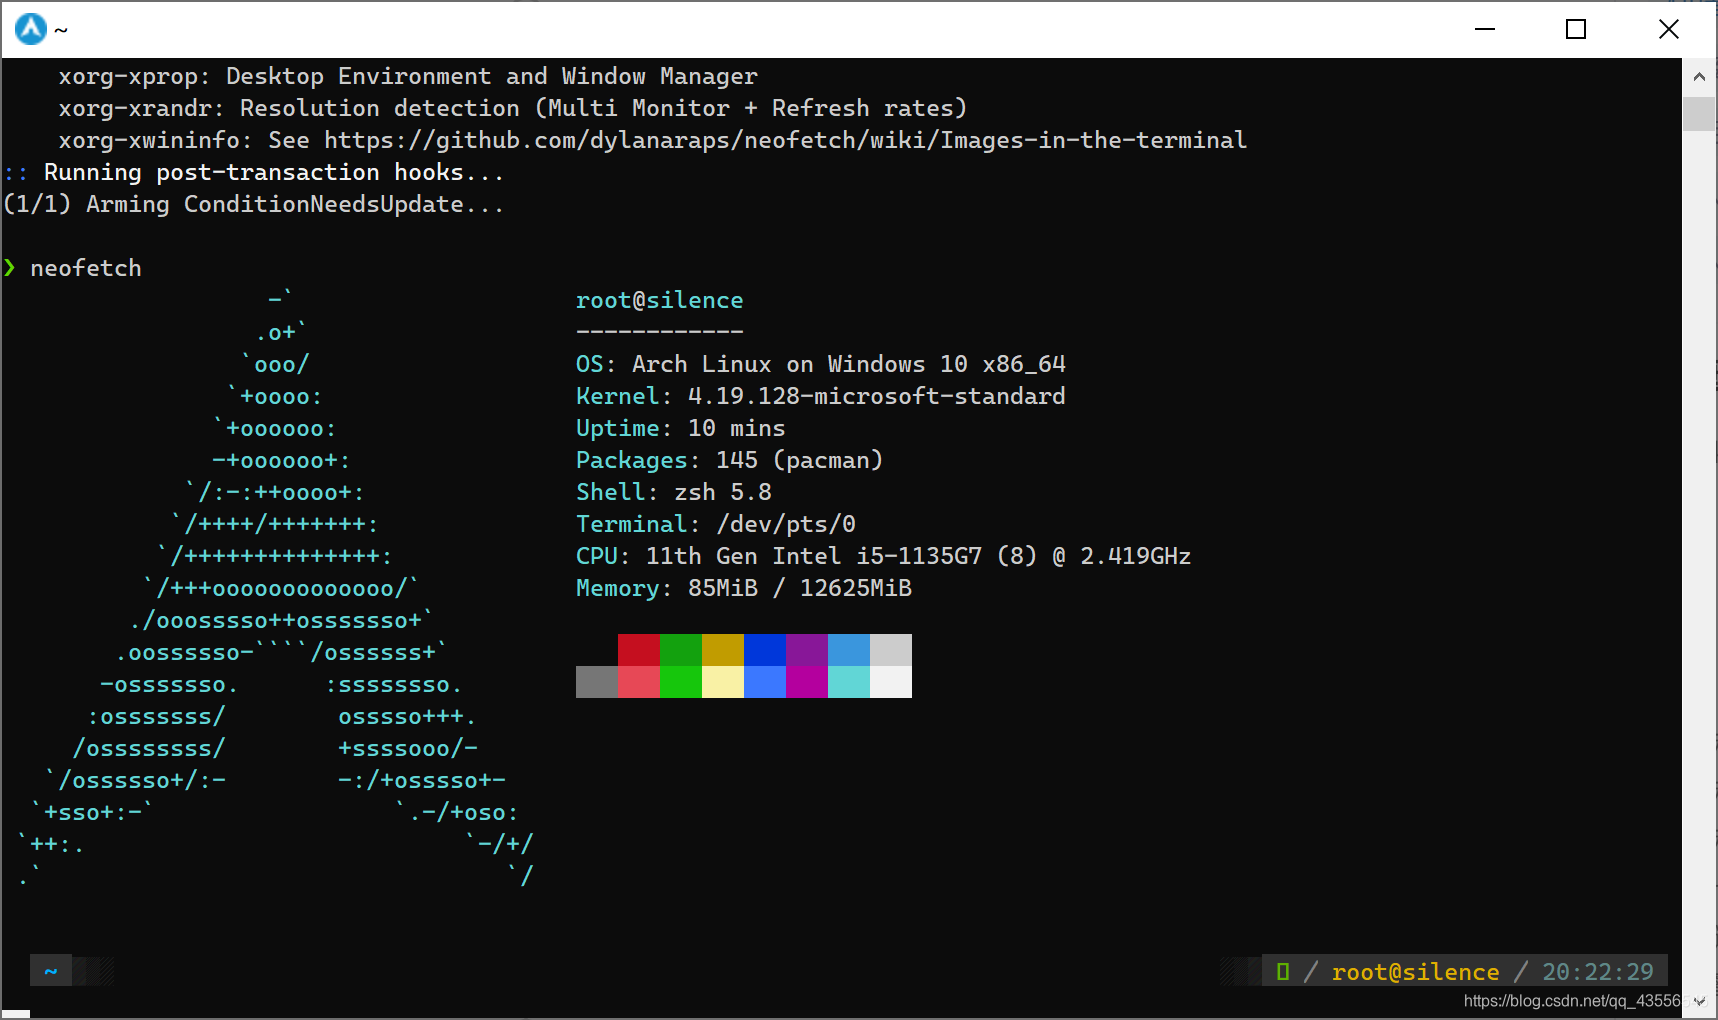Screen dimensions: 1718x1020
Task: Click the 'xorg-xprop' dependency line
Action: click(408, 76)
